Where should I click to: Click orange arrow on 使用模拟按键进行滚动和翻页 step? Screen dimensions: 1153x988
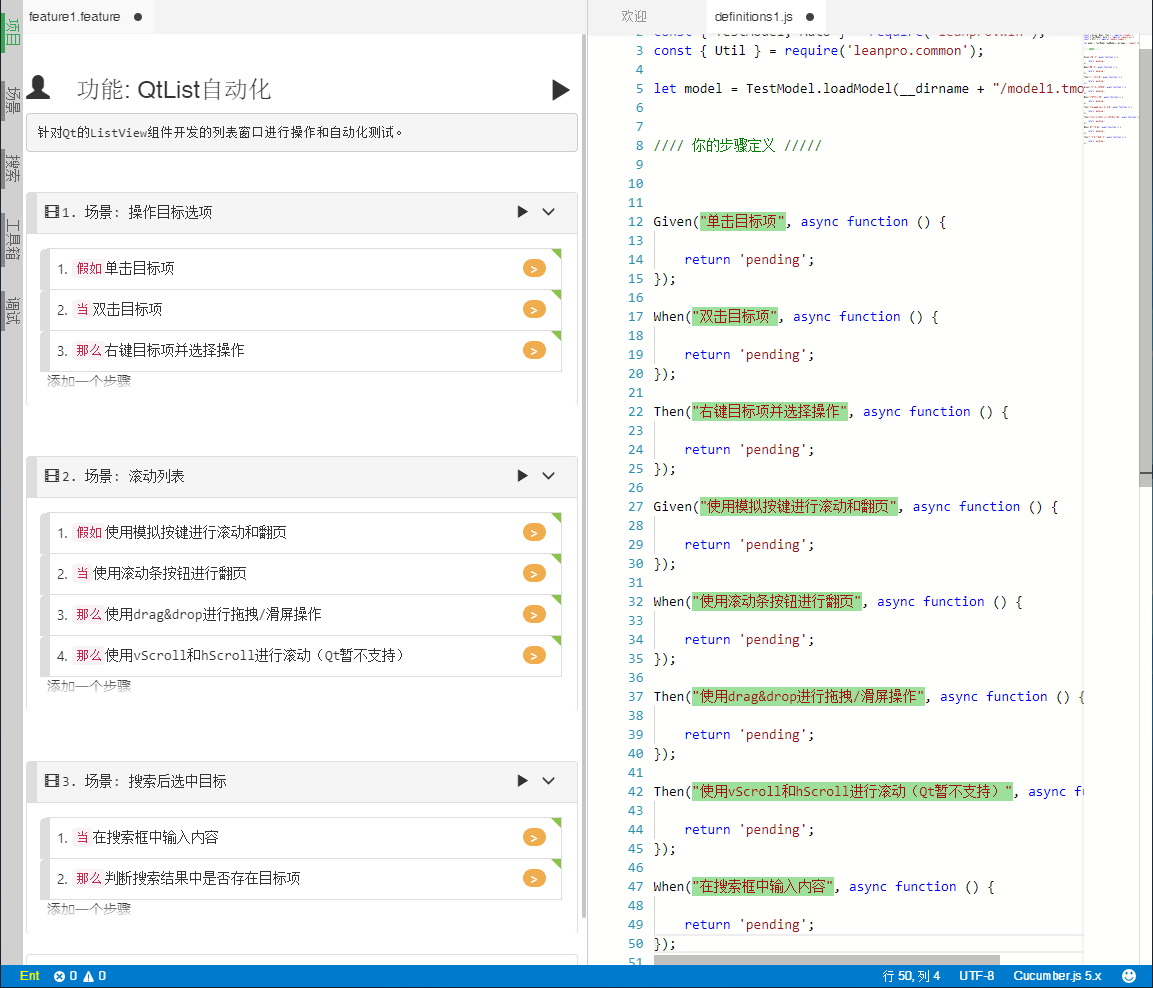535,532
